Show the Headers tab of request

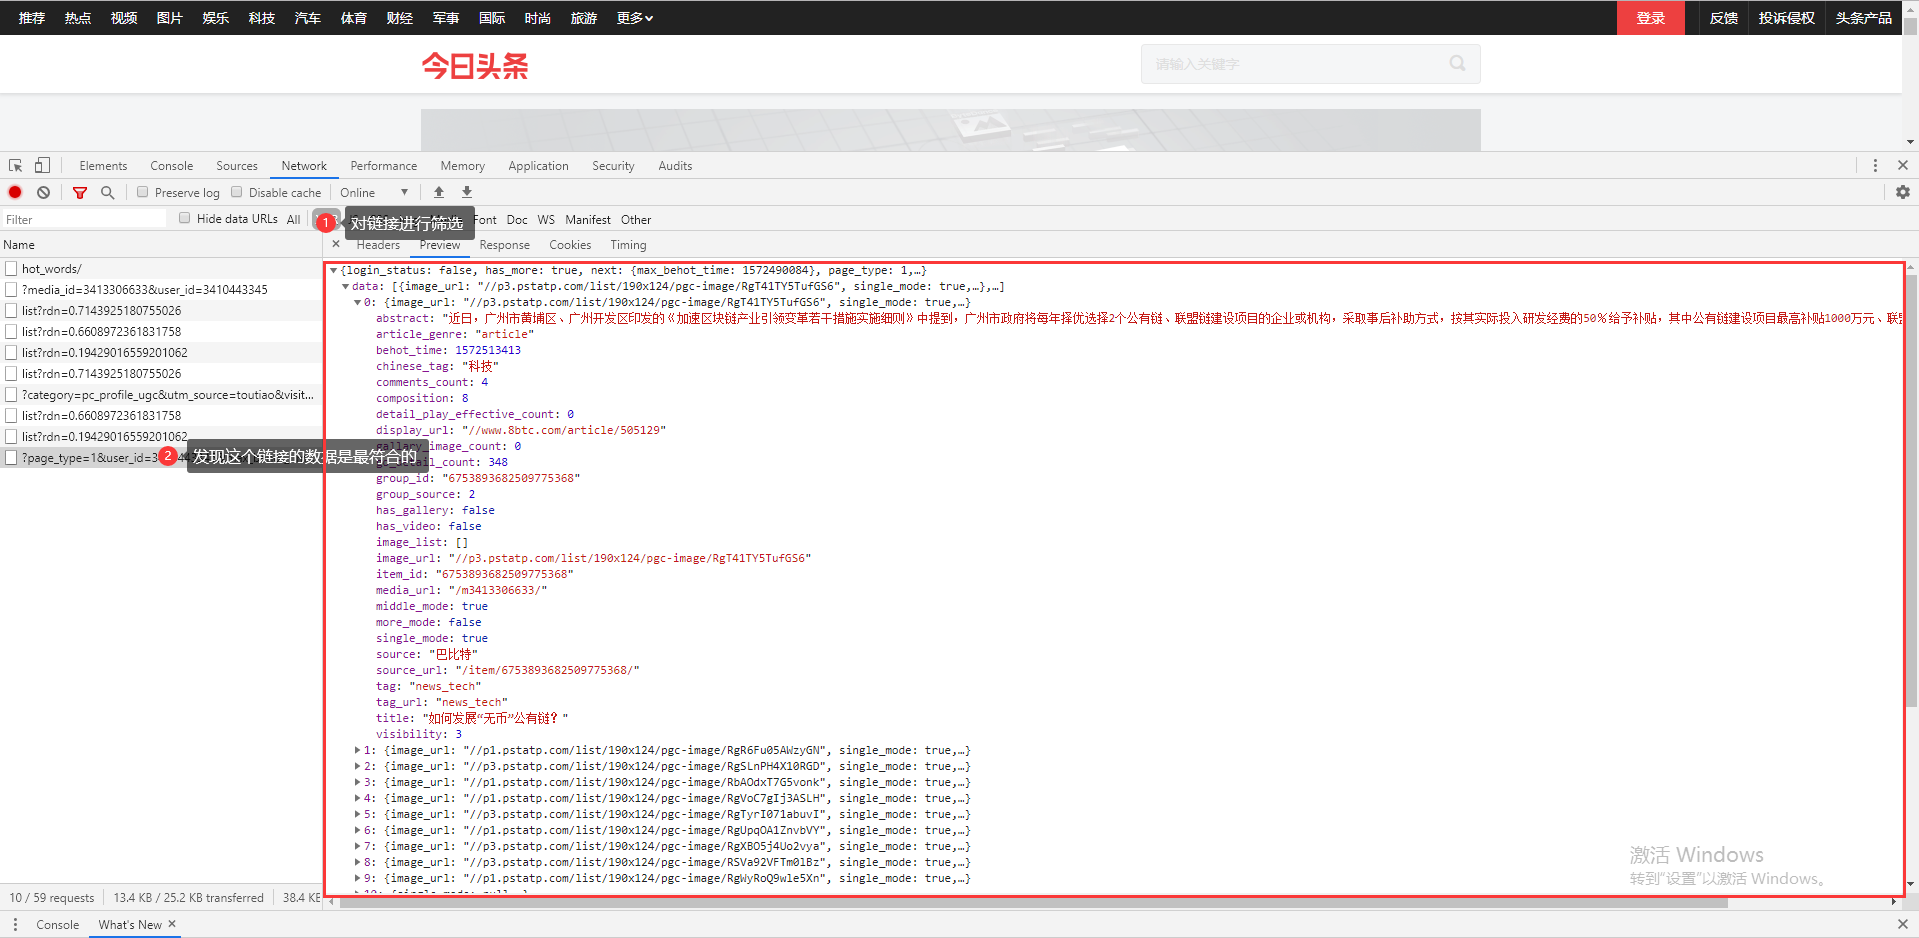(378, 245)
